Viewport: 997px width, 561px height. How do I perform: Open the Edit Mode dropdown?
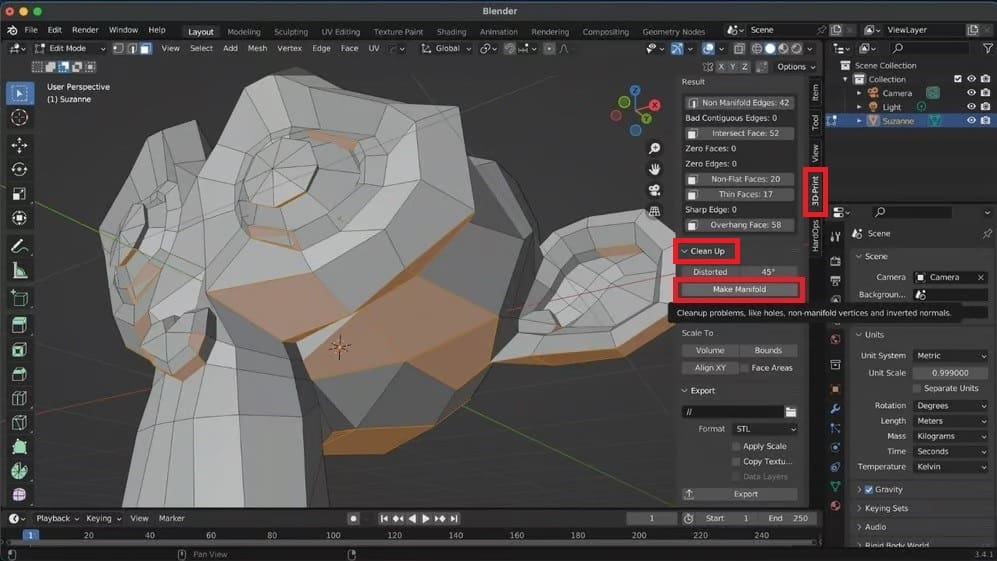tap(70, 48)
